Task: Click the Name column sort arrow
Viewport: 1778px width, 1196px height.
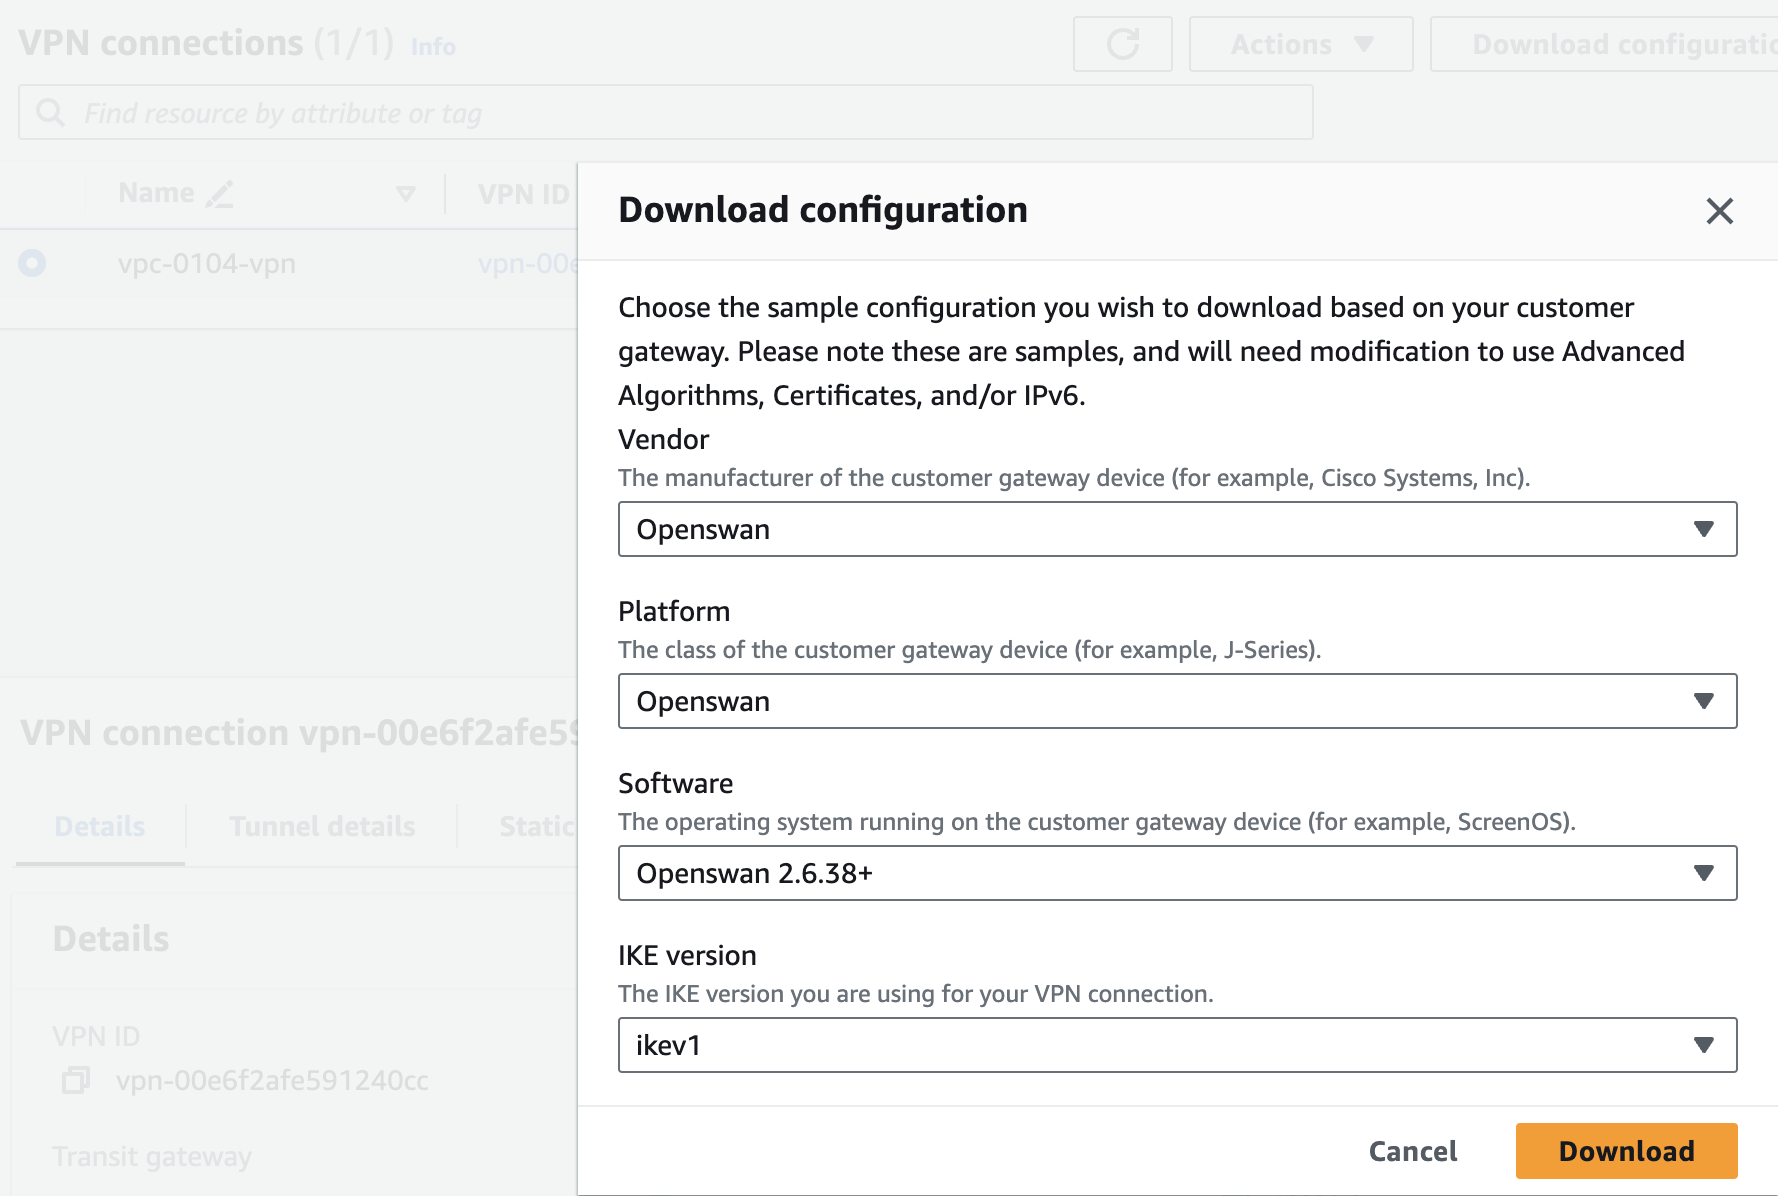Action: (x=405, y=194)
